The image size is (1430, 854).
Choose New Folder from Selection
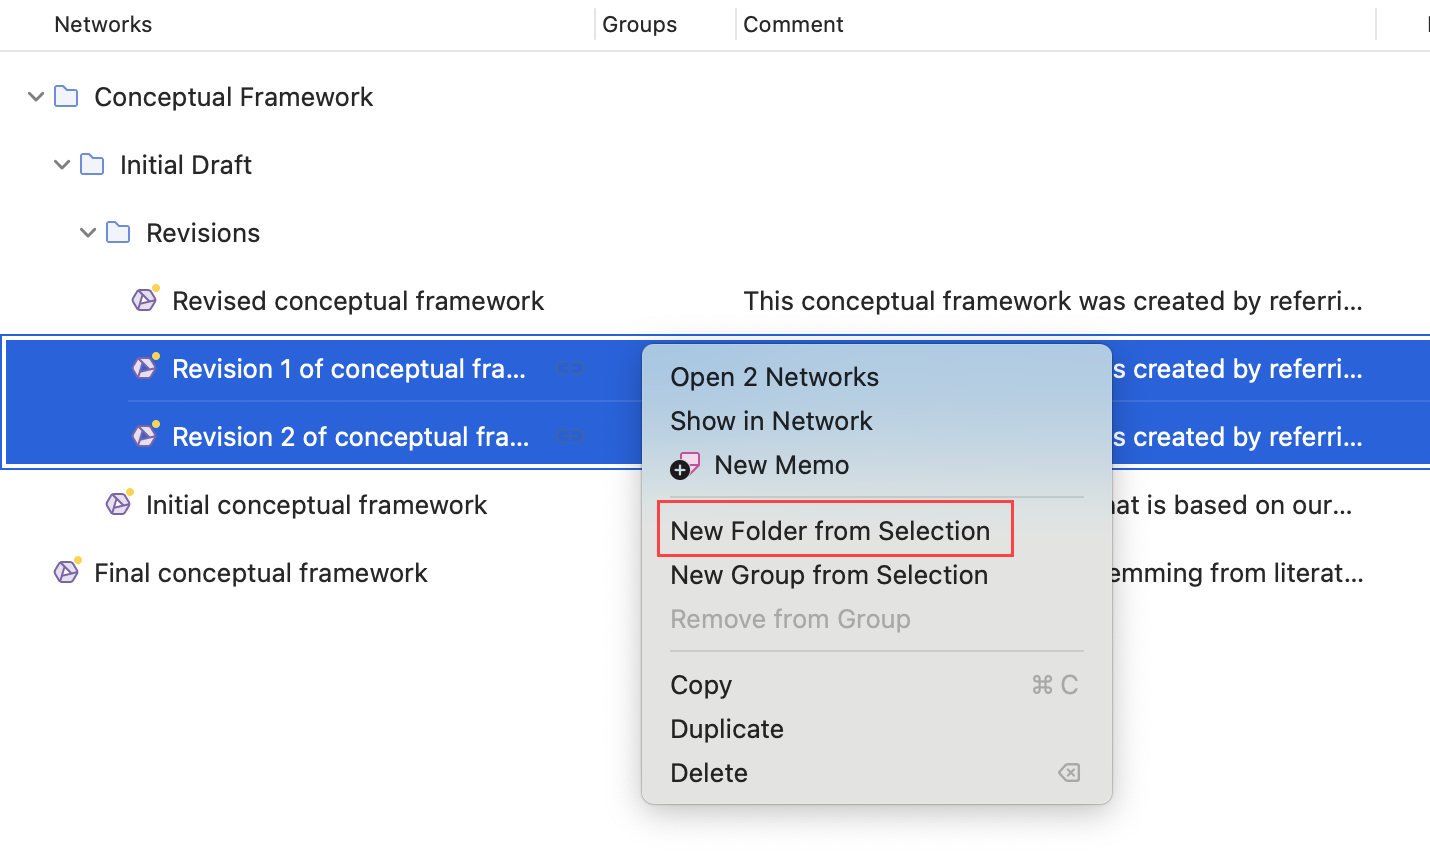pyautogui.click(x=830, y=531)
